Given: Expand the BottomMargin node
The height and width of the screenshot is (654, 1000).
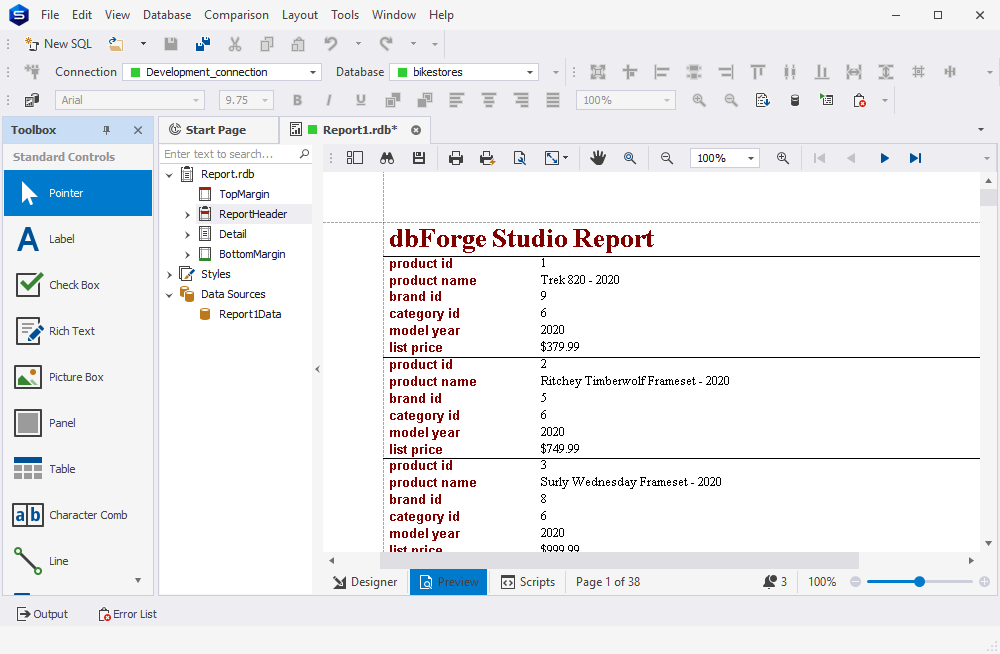Looking at the screenshot, I should 188,255.
